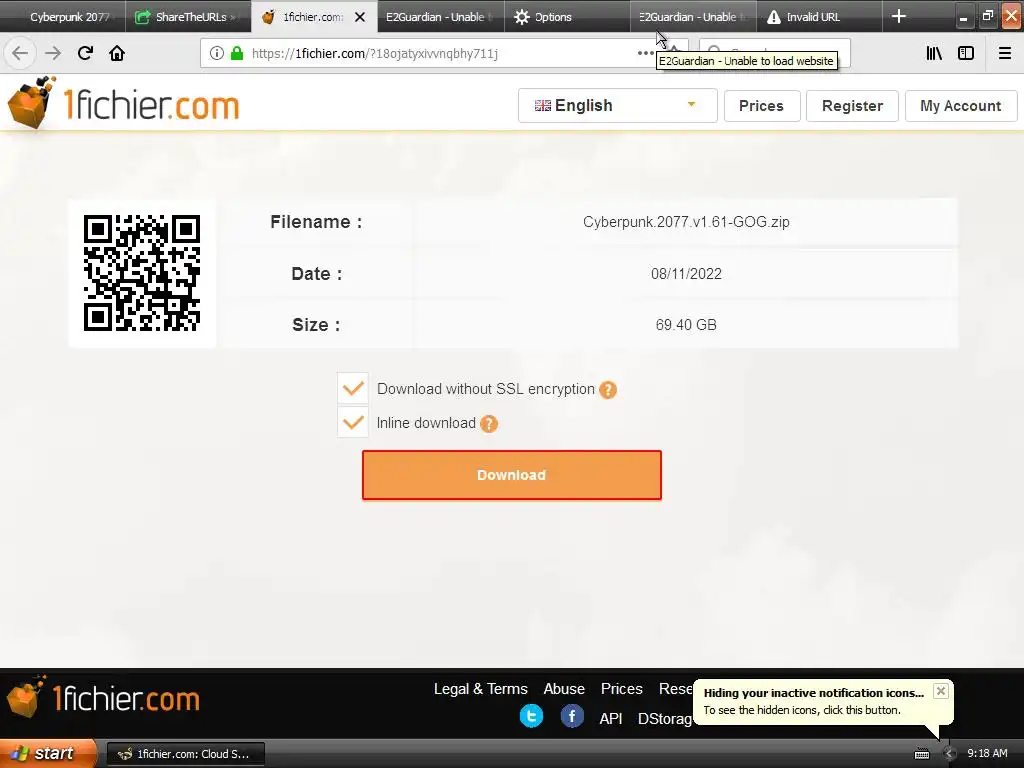Switch to the Cyberpunk 2077 tab

[63, 17]
